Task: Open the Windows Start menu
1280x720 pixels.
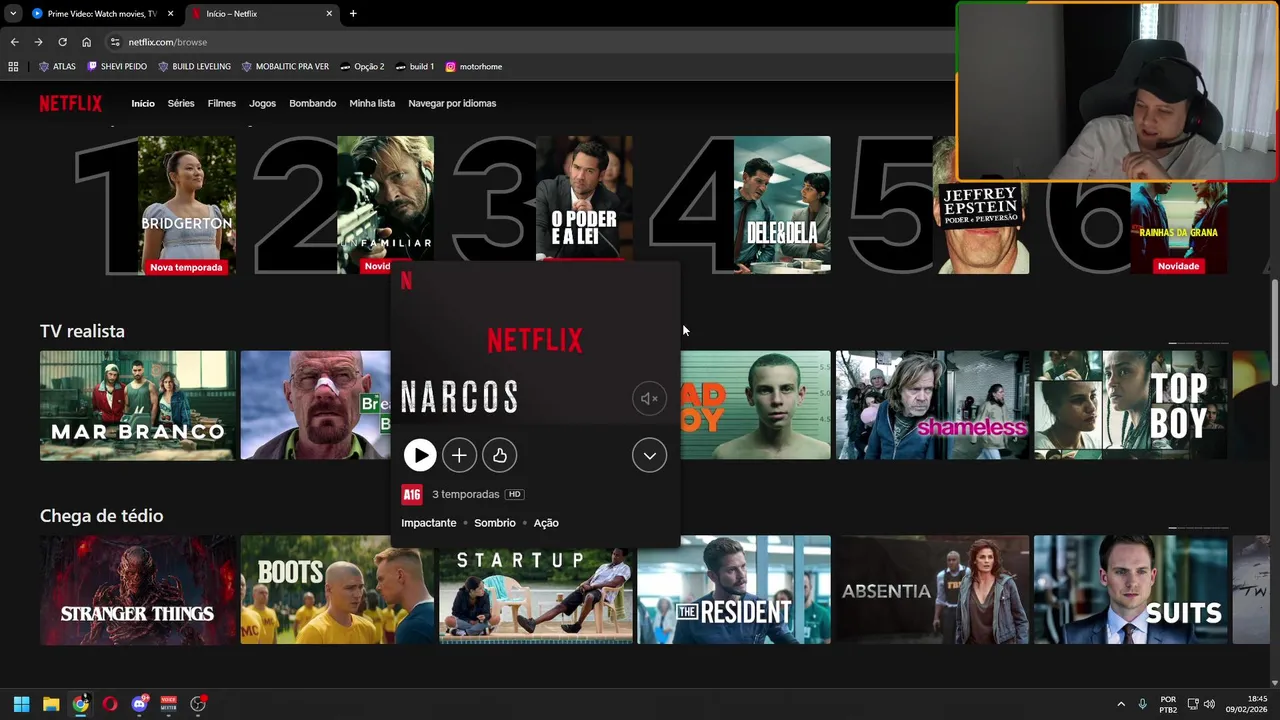Action: click(x=21, y=704)
